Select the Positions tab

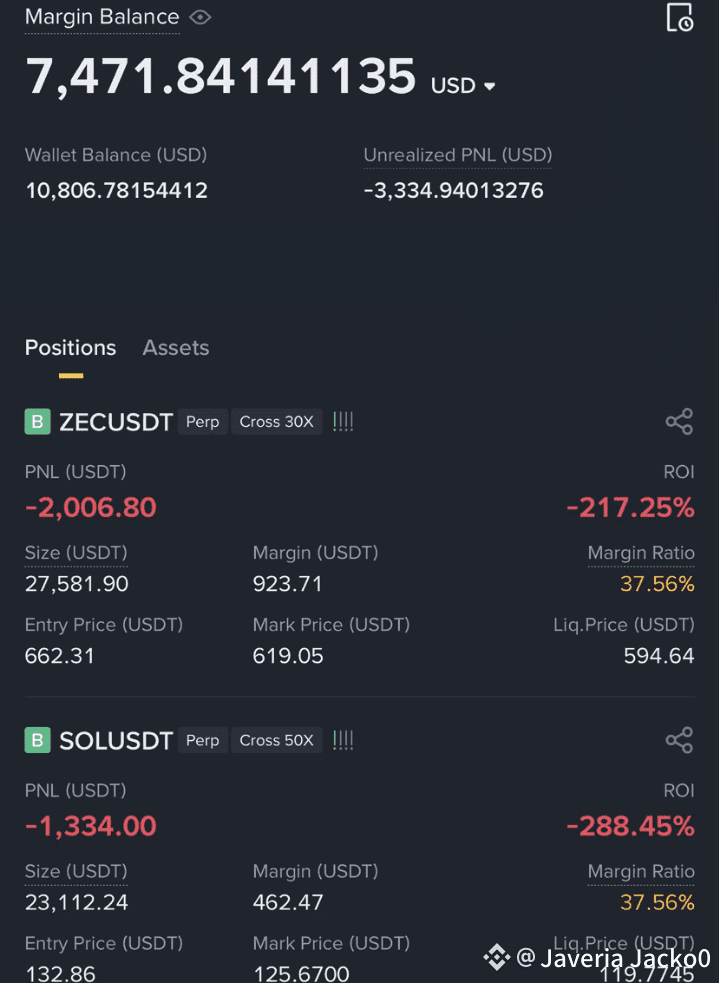coord(70,347)
